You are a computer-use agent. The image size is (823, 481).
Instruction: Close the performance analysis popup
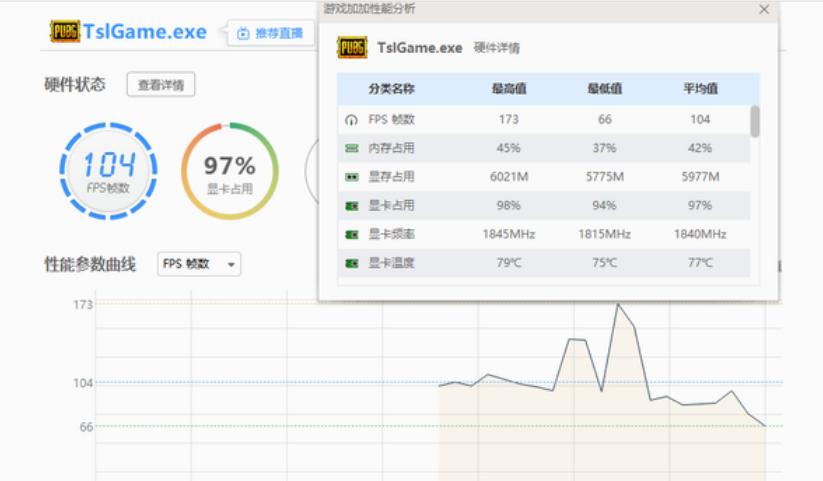pos(764,9)
